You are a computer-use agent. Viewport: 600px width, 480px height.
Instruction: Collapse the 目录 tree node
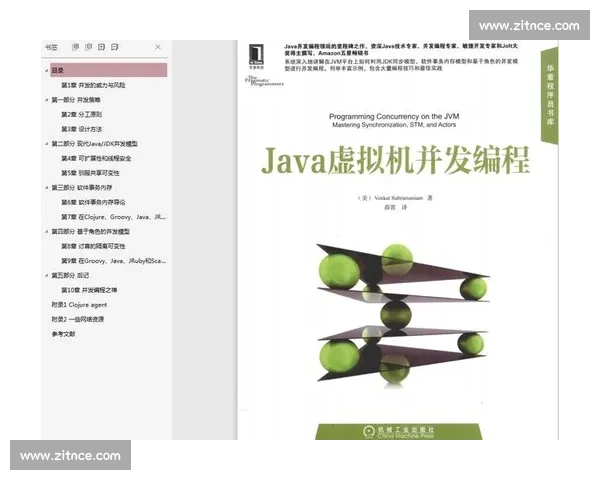(46, 71)
